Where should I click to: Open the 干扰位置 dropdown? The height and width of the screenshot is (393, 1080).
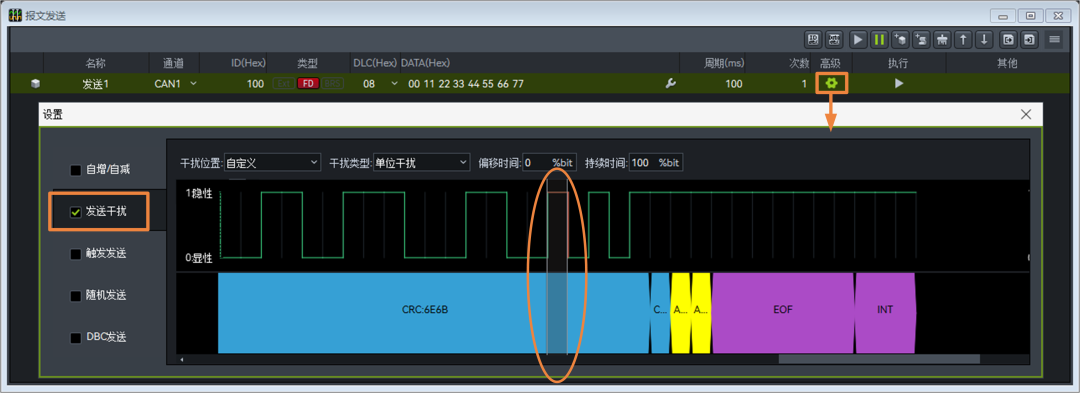coord(273,163)
